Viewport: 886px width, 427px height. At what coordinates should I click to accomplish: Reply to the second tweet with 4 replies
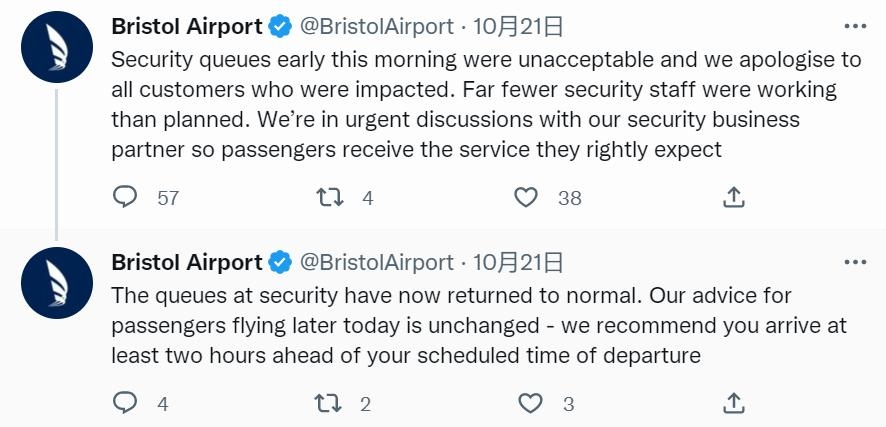point(125,403)
